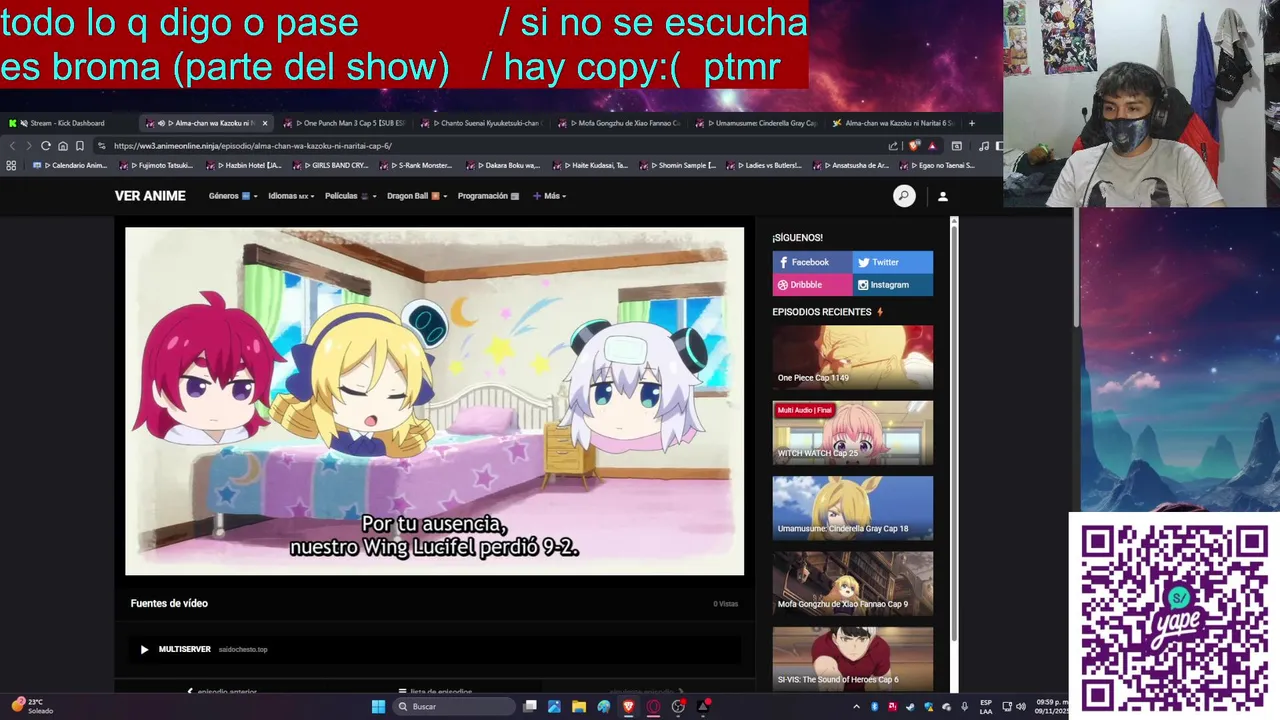The width and height of the screenshot is (1280, 720).
Task: Open the site search magnifier icon
Action: click(x=904, y=196)
